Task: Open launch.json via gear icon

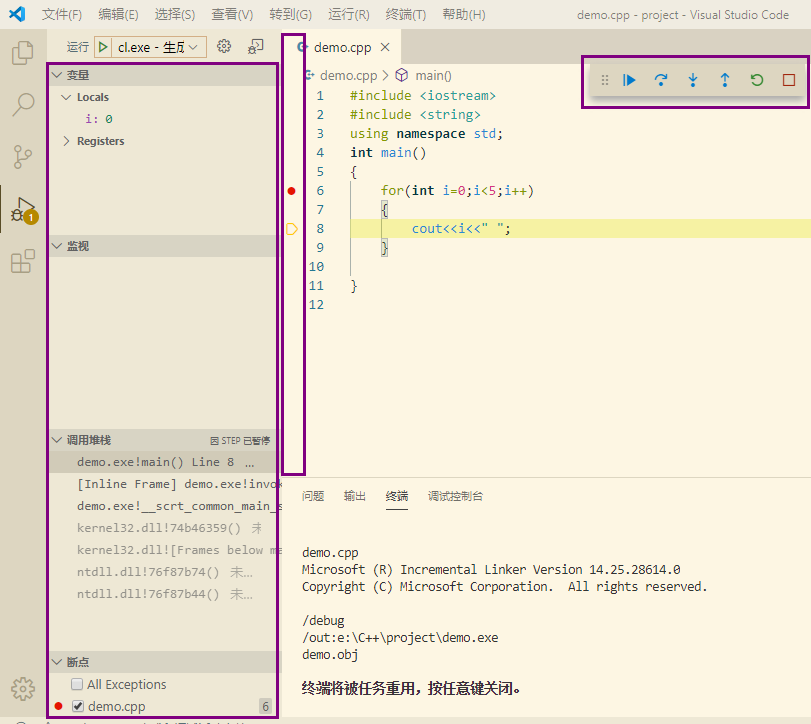Action: (224, 47)
